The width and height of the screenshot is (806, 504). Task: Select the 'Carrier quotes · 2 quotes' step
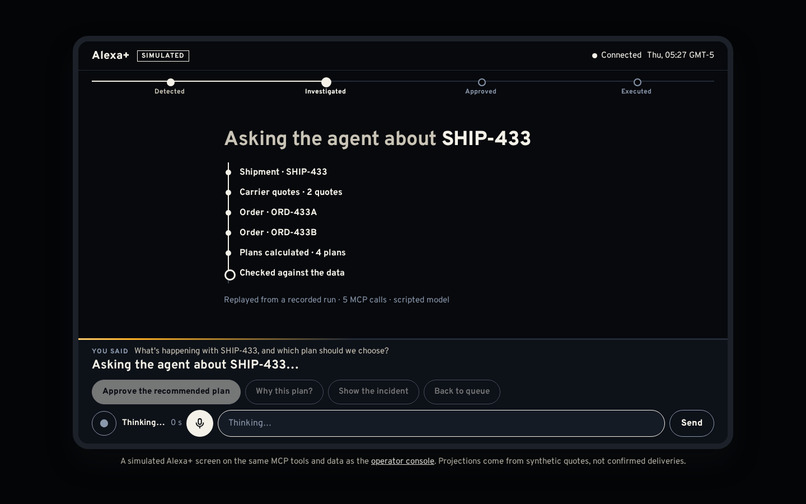point(290,192)
